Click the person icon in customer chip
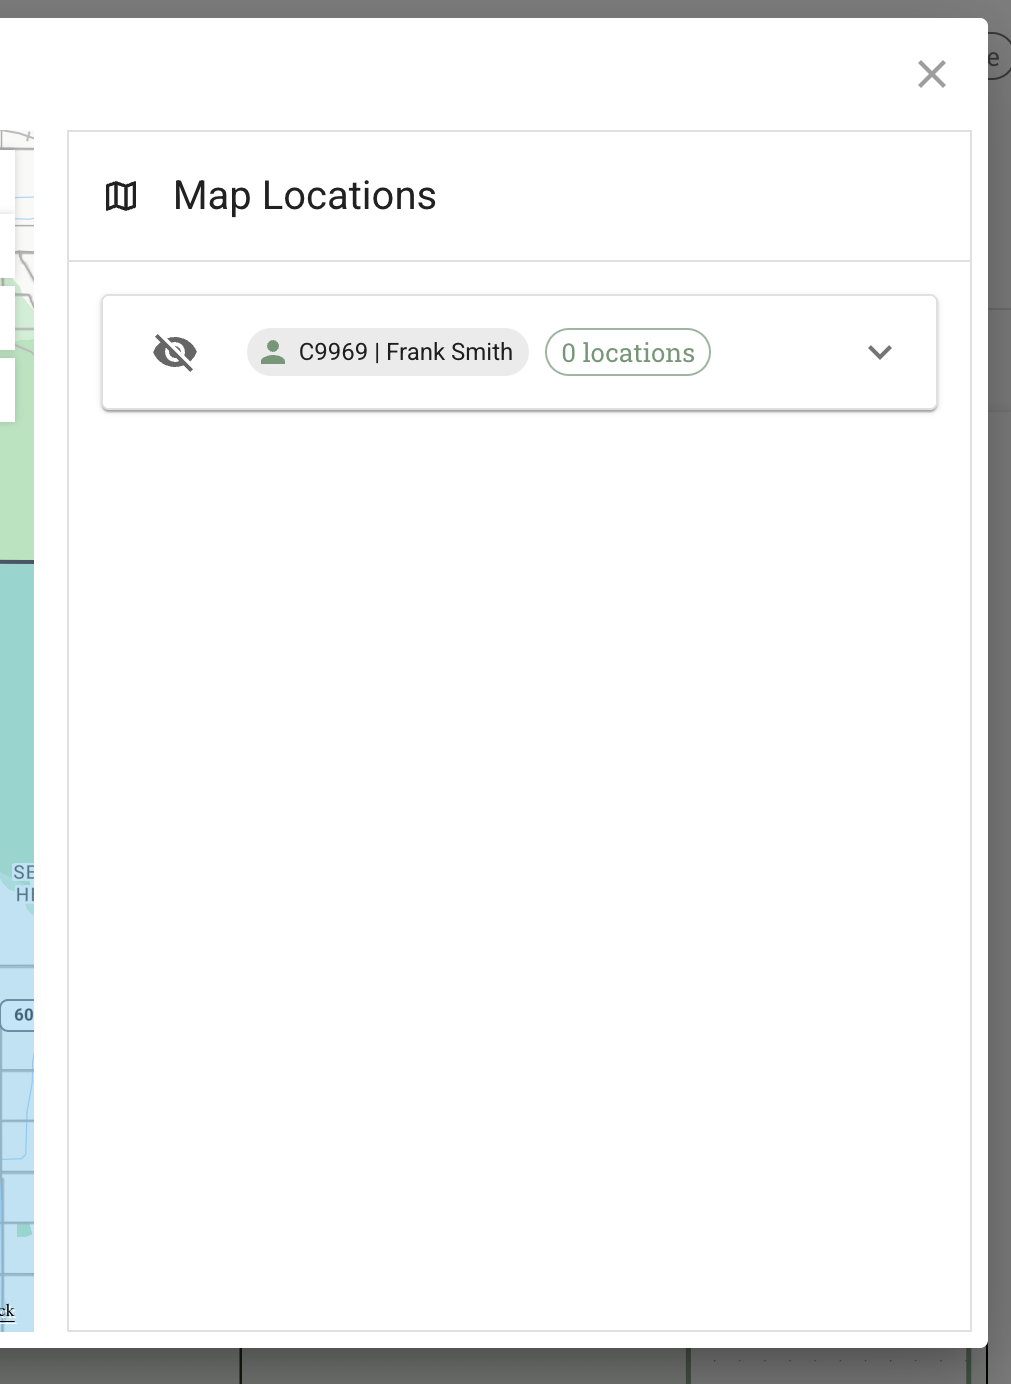 272,352
